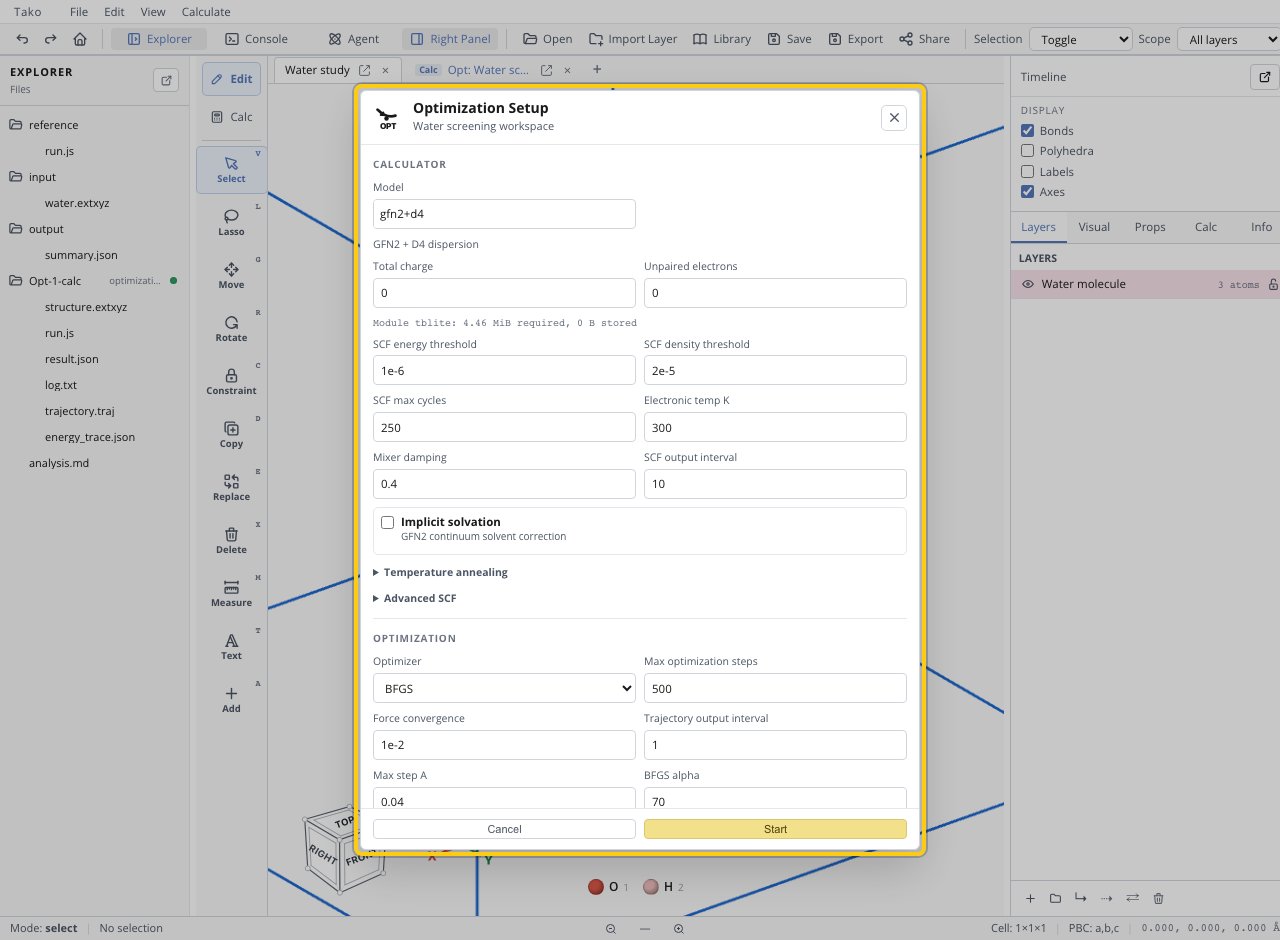Click the new layer folder icon
Screen dimensions: 1280x940
(x=1055, y=898)
